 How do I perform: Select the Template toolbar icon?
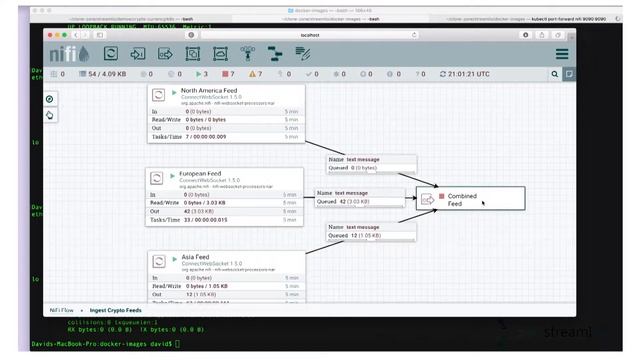pyautogui.click(x=275, y=54)
